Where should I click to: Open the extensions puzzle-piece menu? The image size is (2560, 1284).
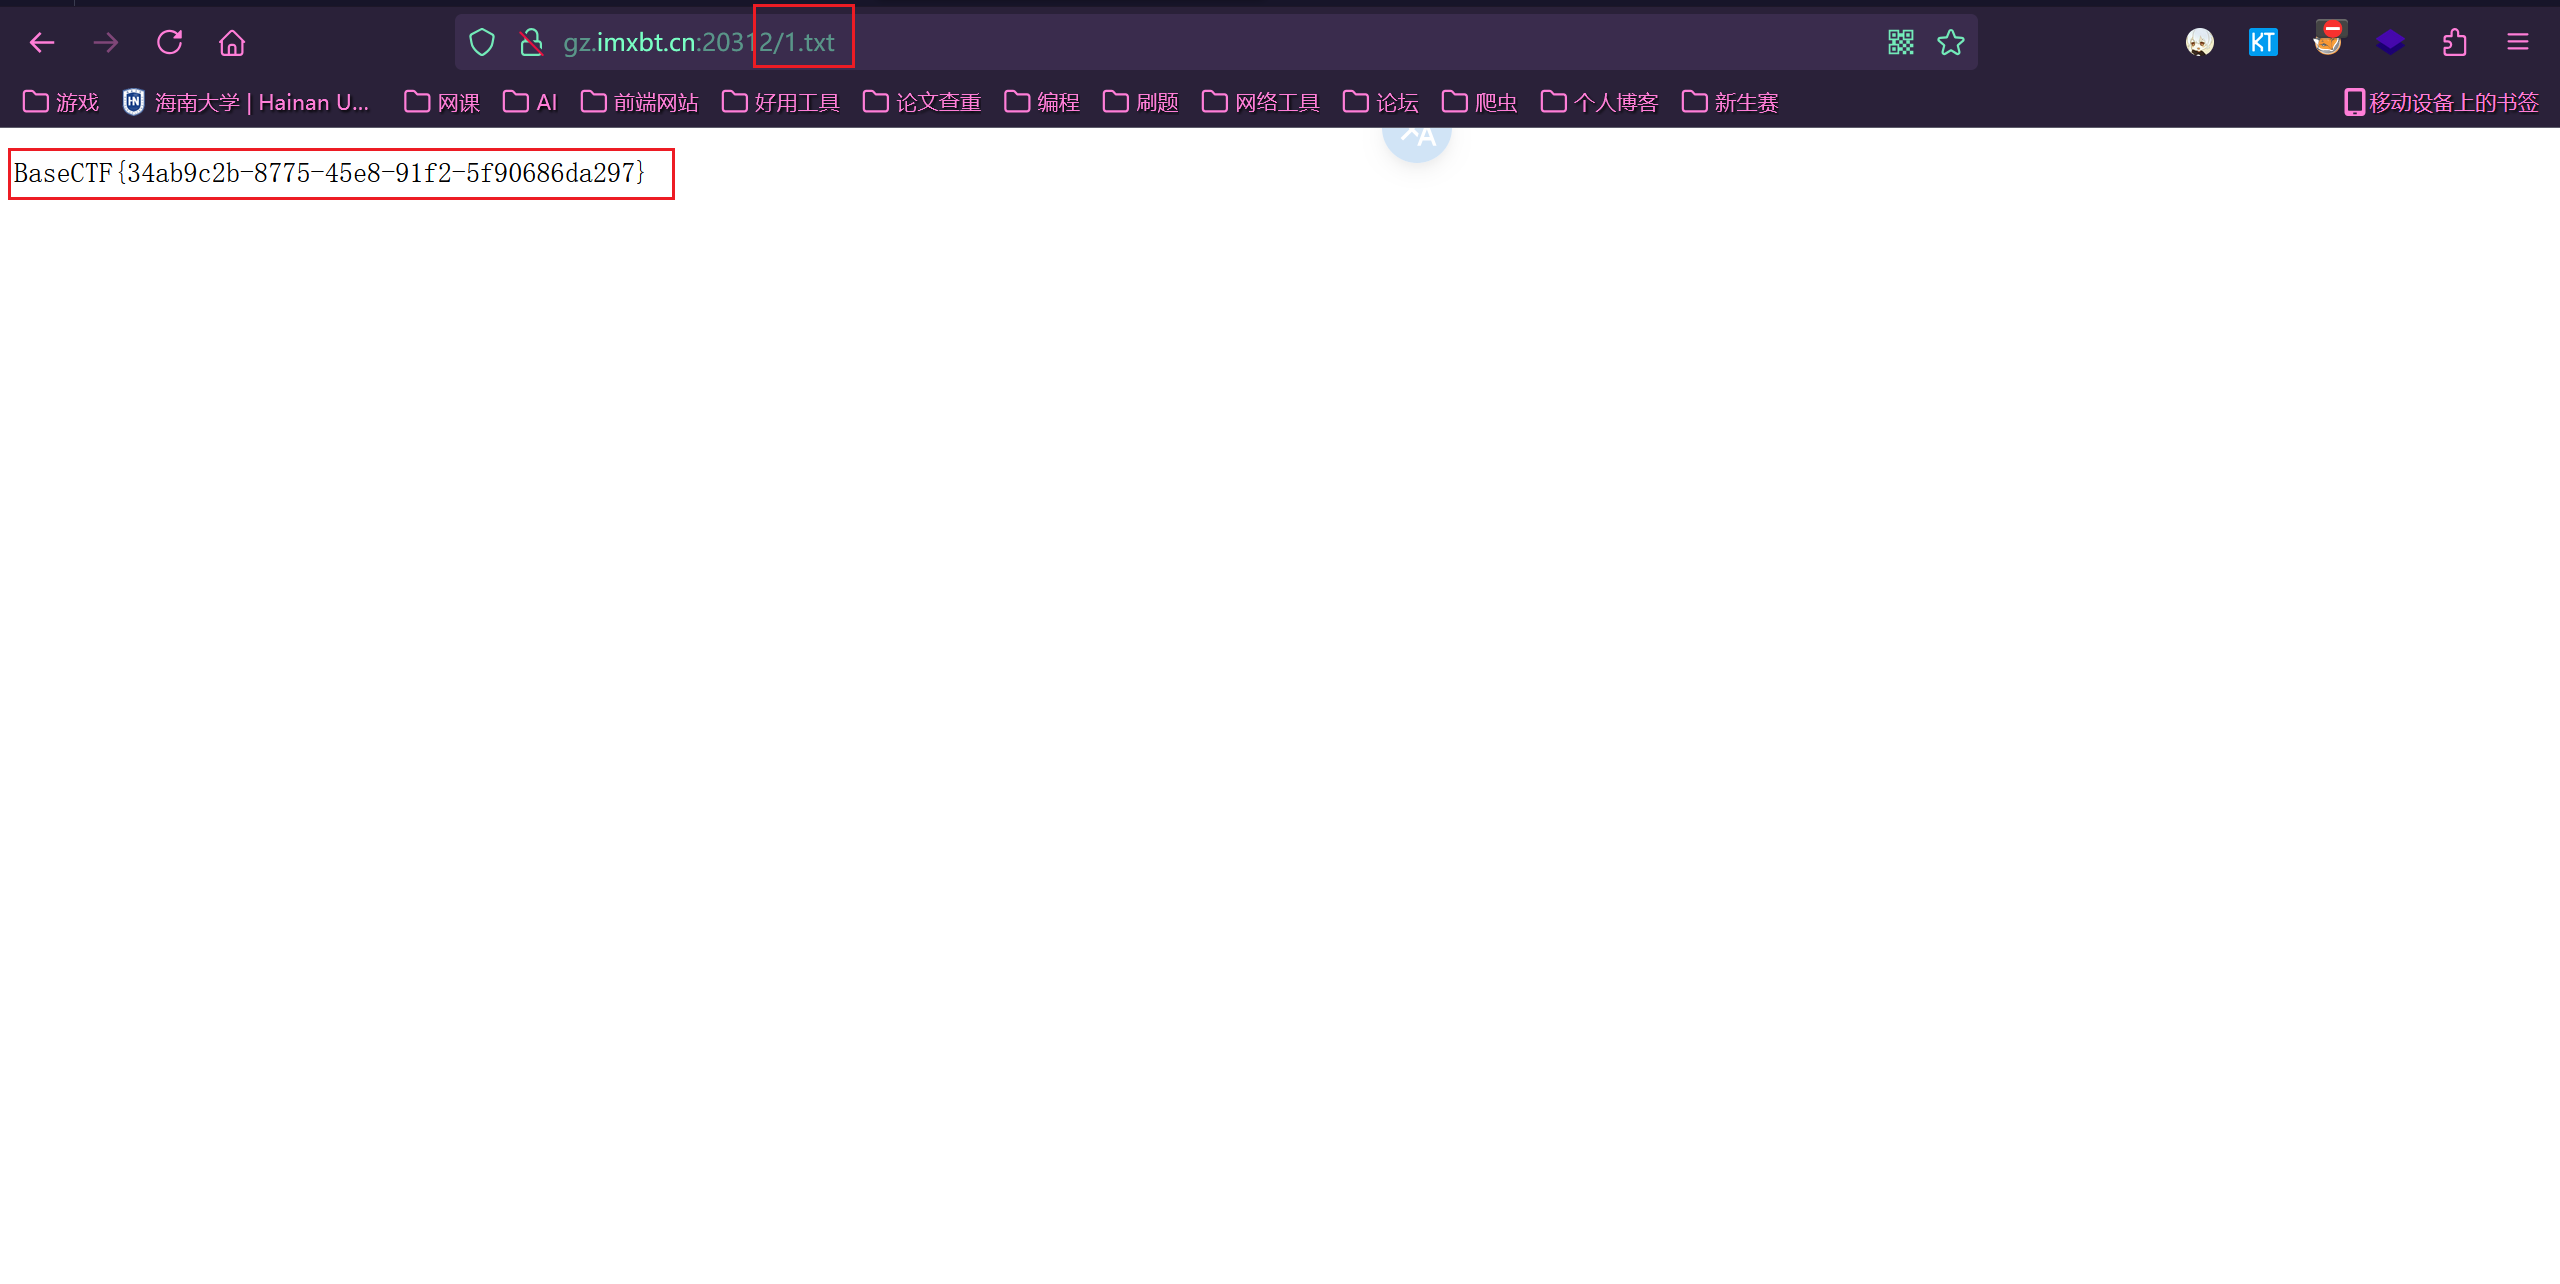pyautogui.click(x=2455, y=42)
